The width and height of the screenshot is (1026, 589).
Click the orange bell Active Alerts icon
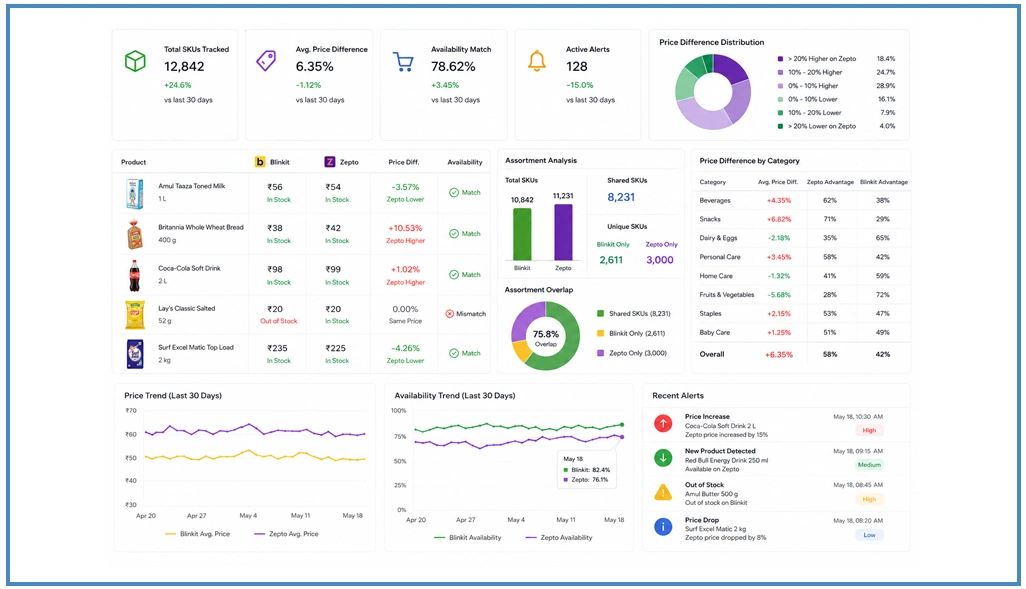click(x=537, y=61)
